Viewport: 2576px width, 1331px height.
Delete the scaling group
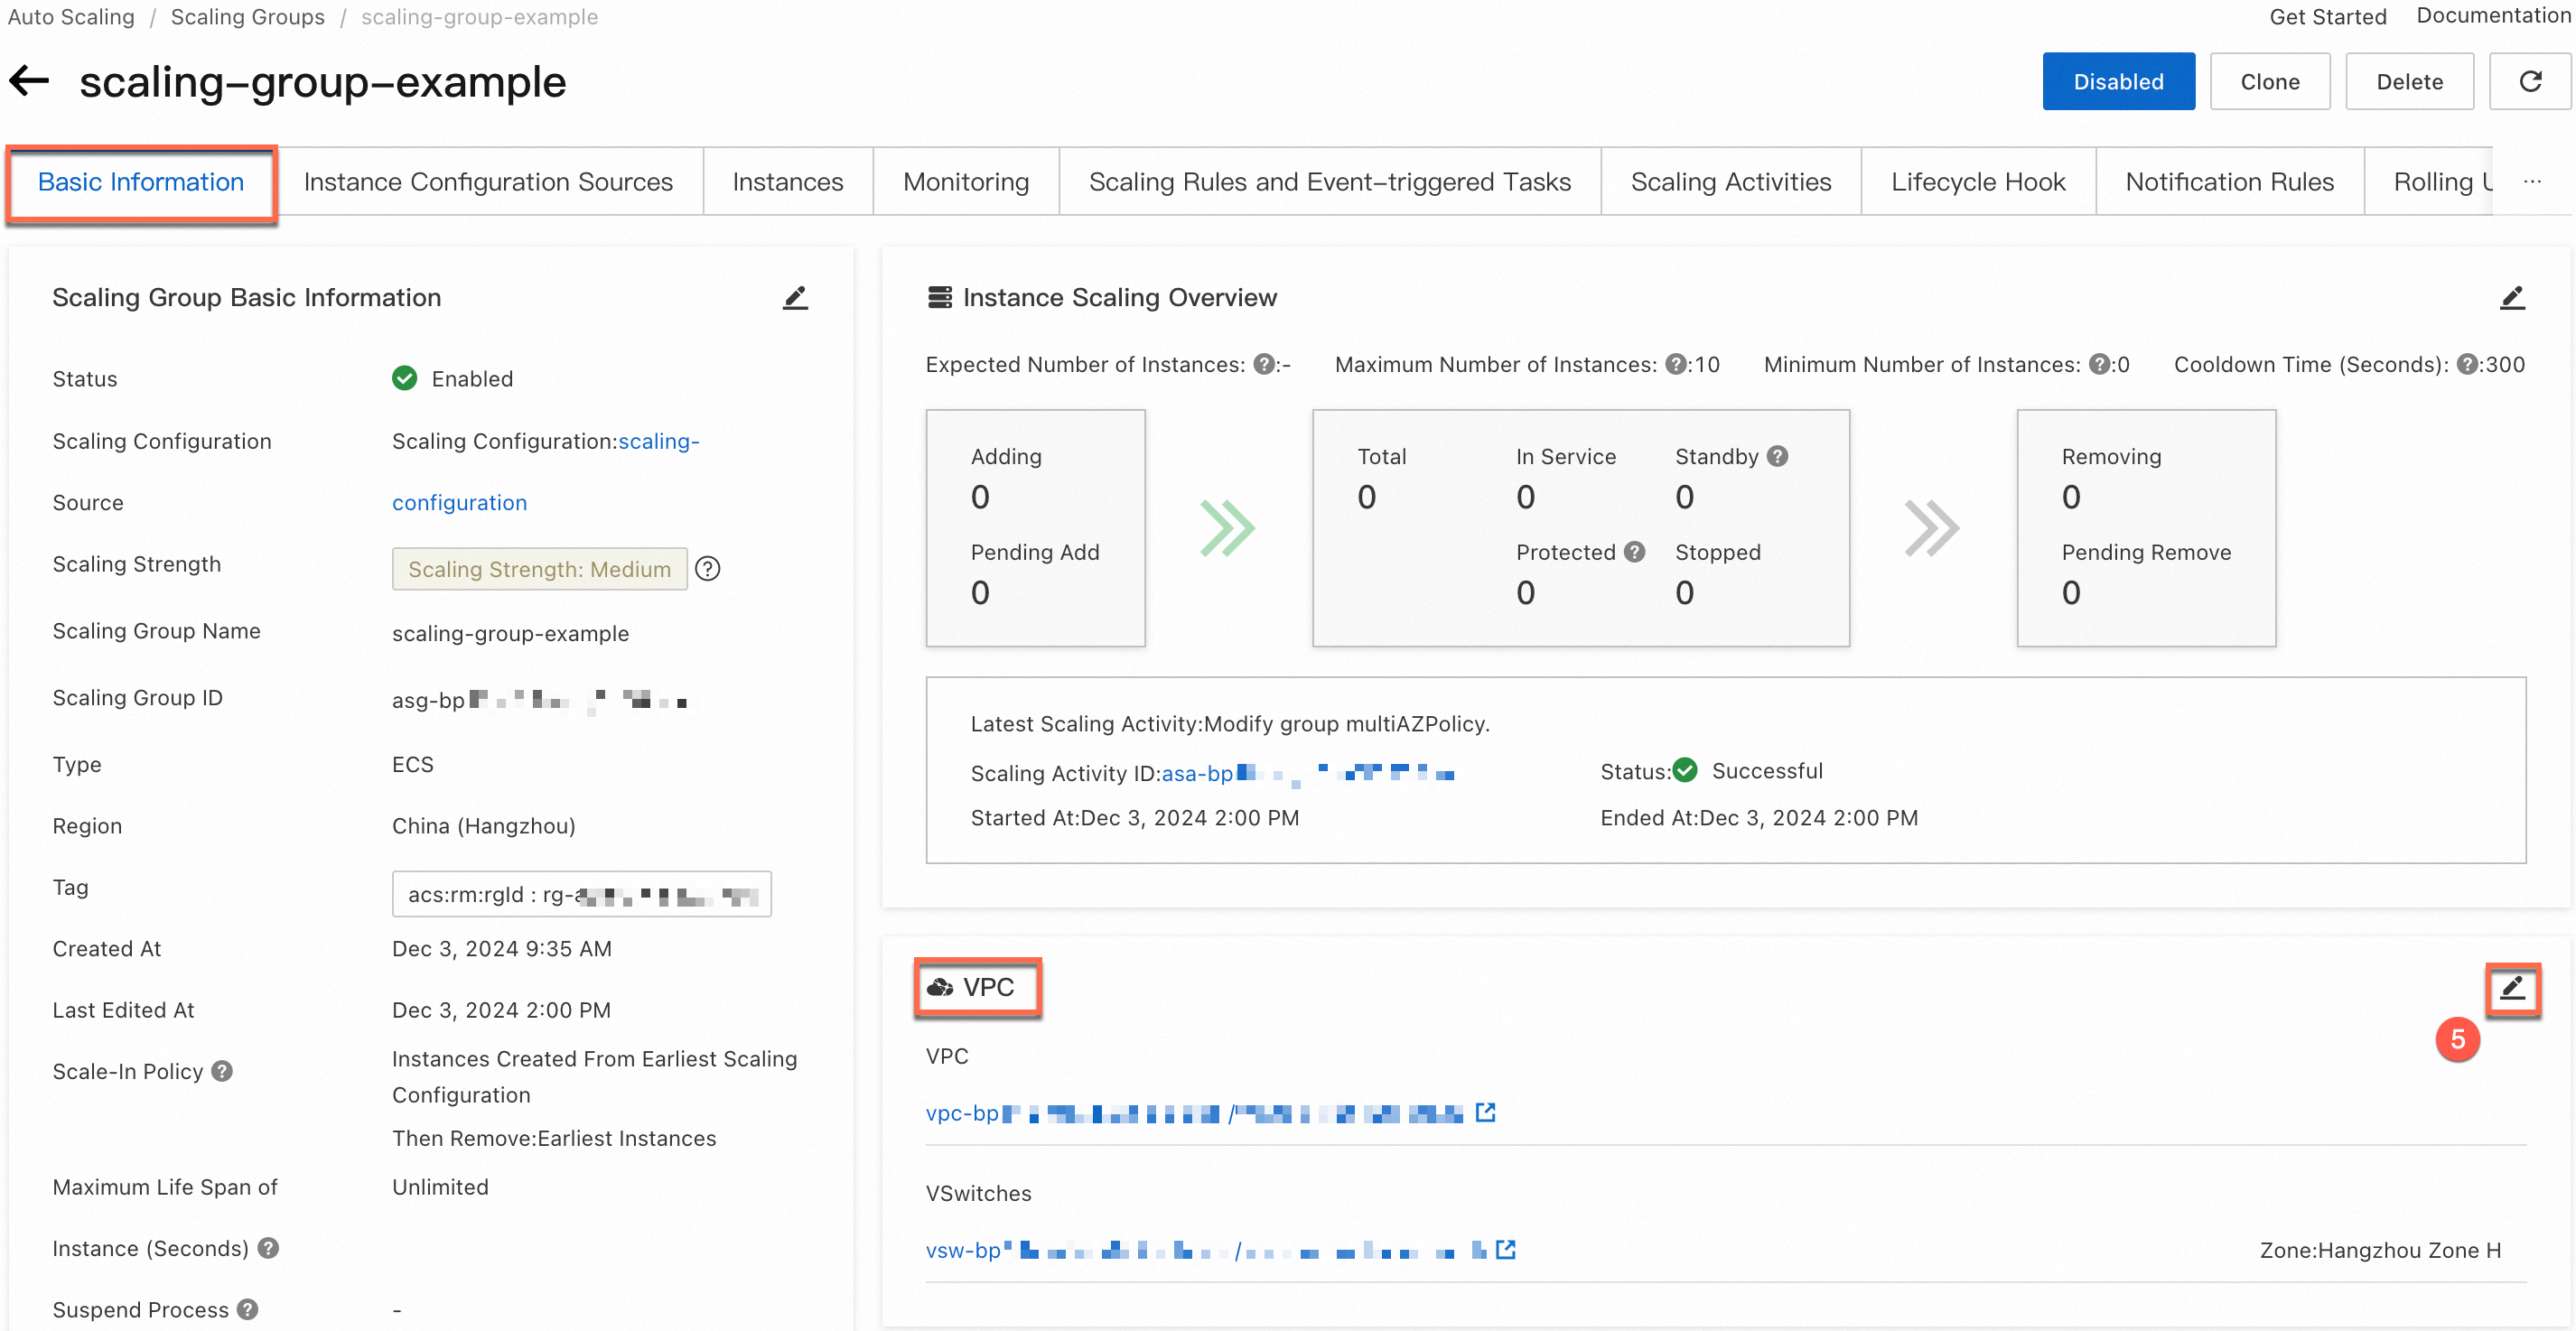pyautogui.click(x=2409, y=81)
